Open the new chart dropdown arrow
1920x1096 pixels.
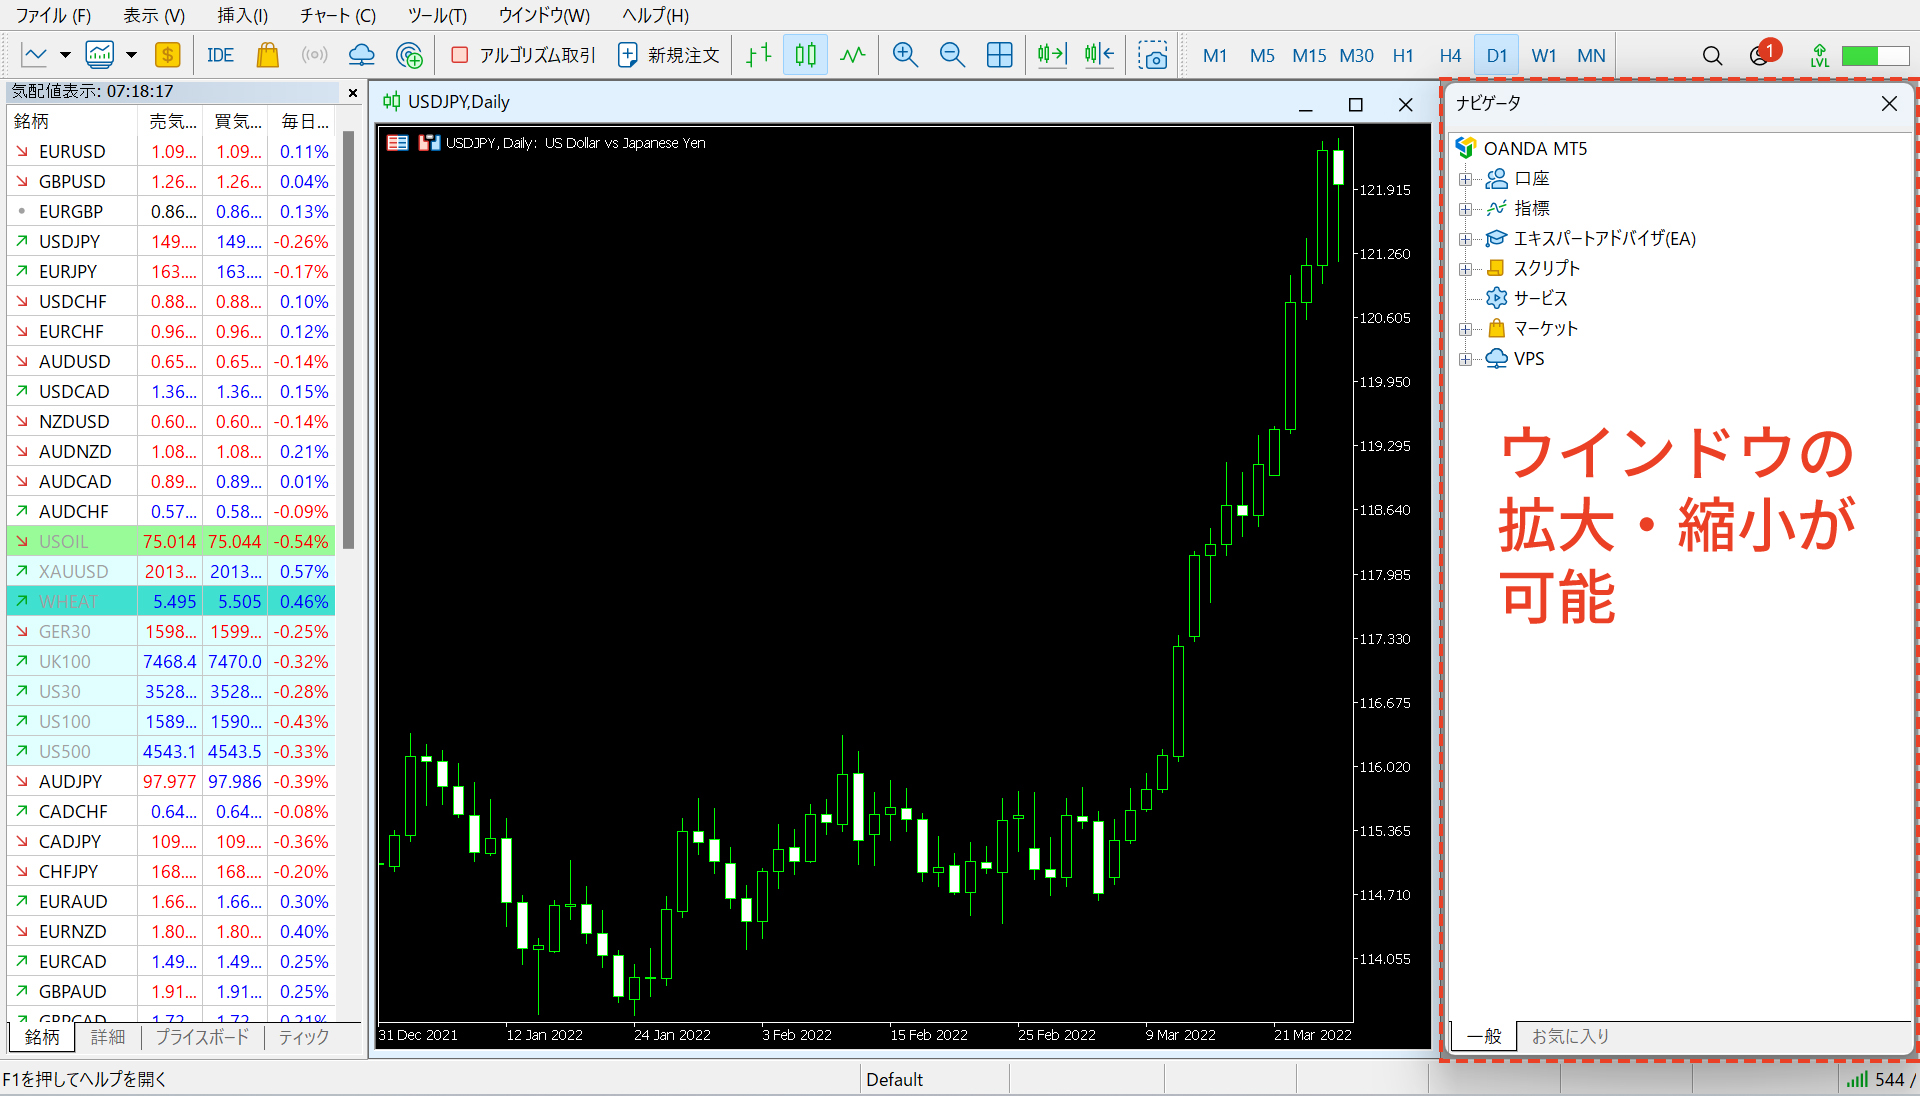tap(65, 56)
